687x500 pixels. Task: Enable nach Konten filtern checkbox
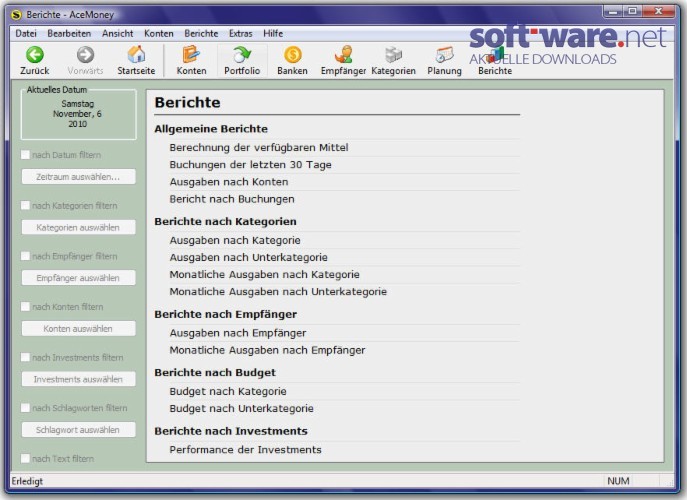pyautogui.click(x=25, y=306)
